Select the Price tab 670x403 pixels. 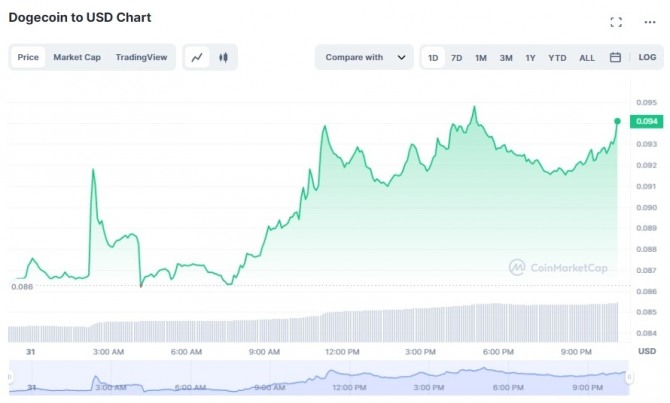pyautogui.click(x=28, y=57)
